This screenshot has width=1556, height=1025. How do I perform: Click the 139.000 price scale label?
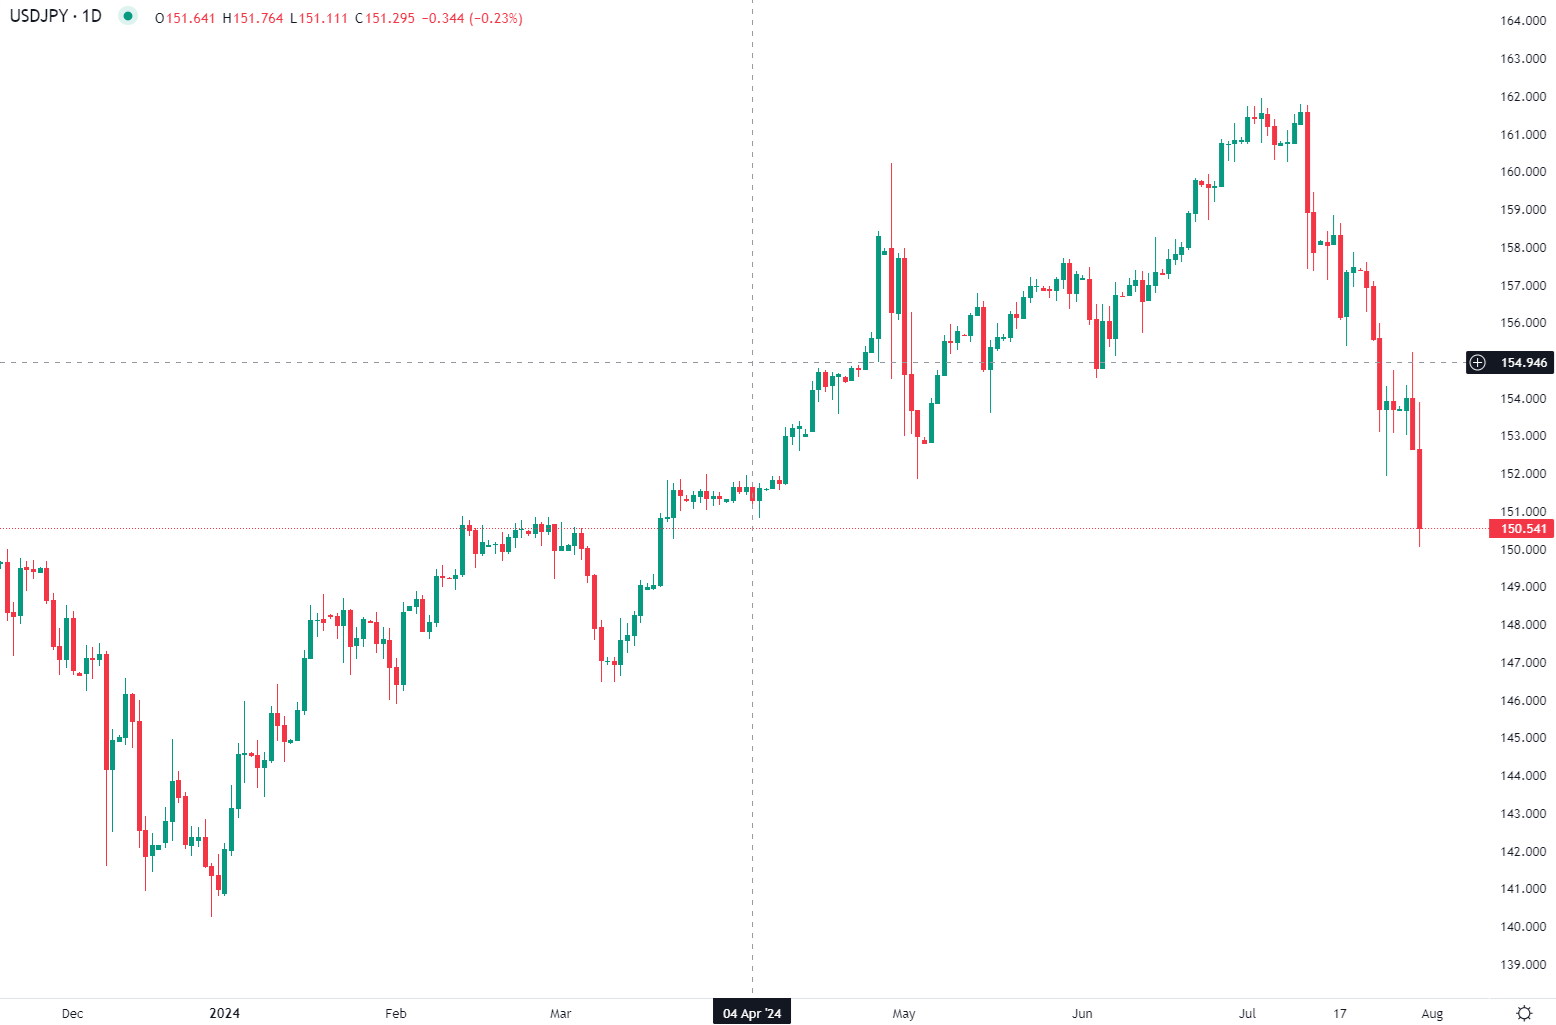[x=1522, y=965]
